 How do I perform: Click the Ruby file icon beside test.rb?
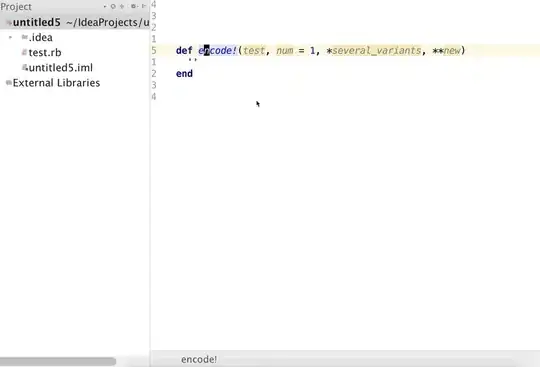(x=24, y=52)
